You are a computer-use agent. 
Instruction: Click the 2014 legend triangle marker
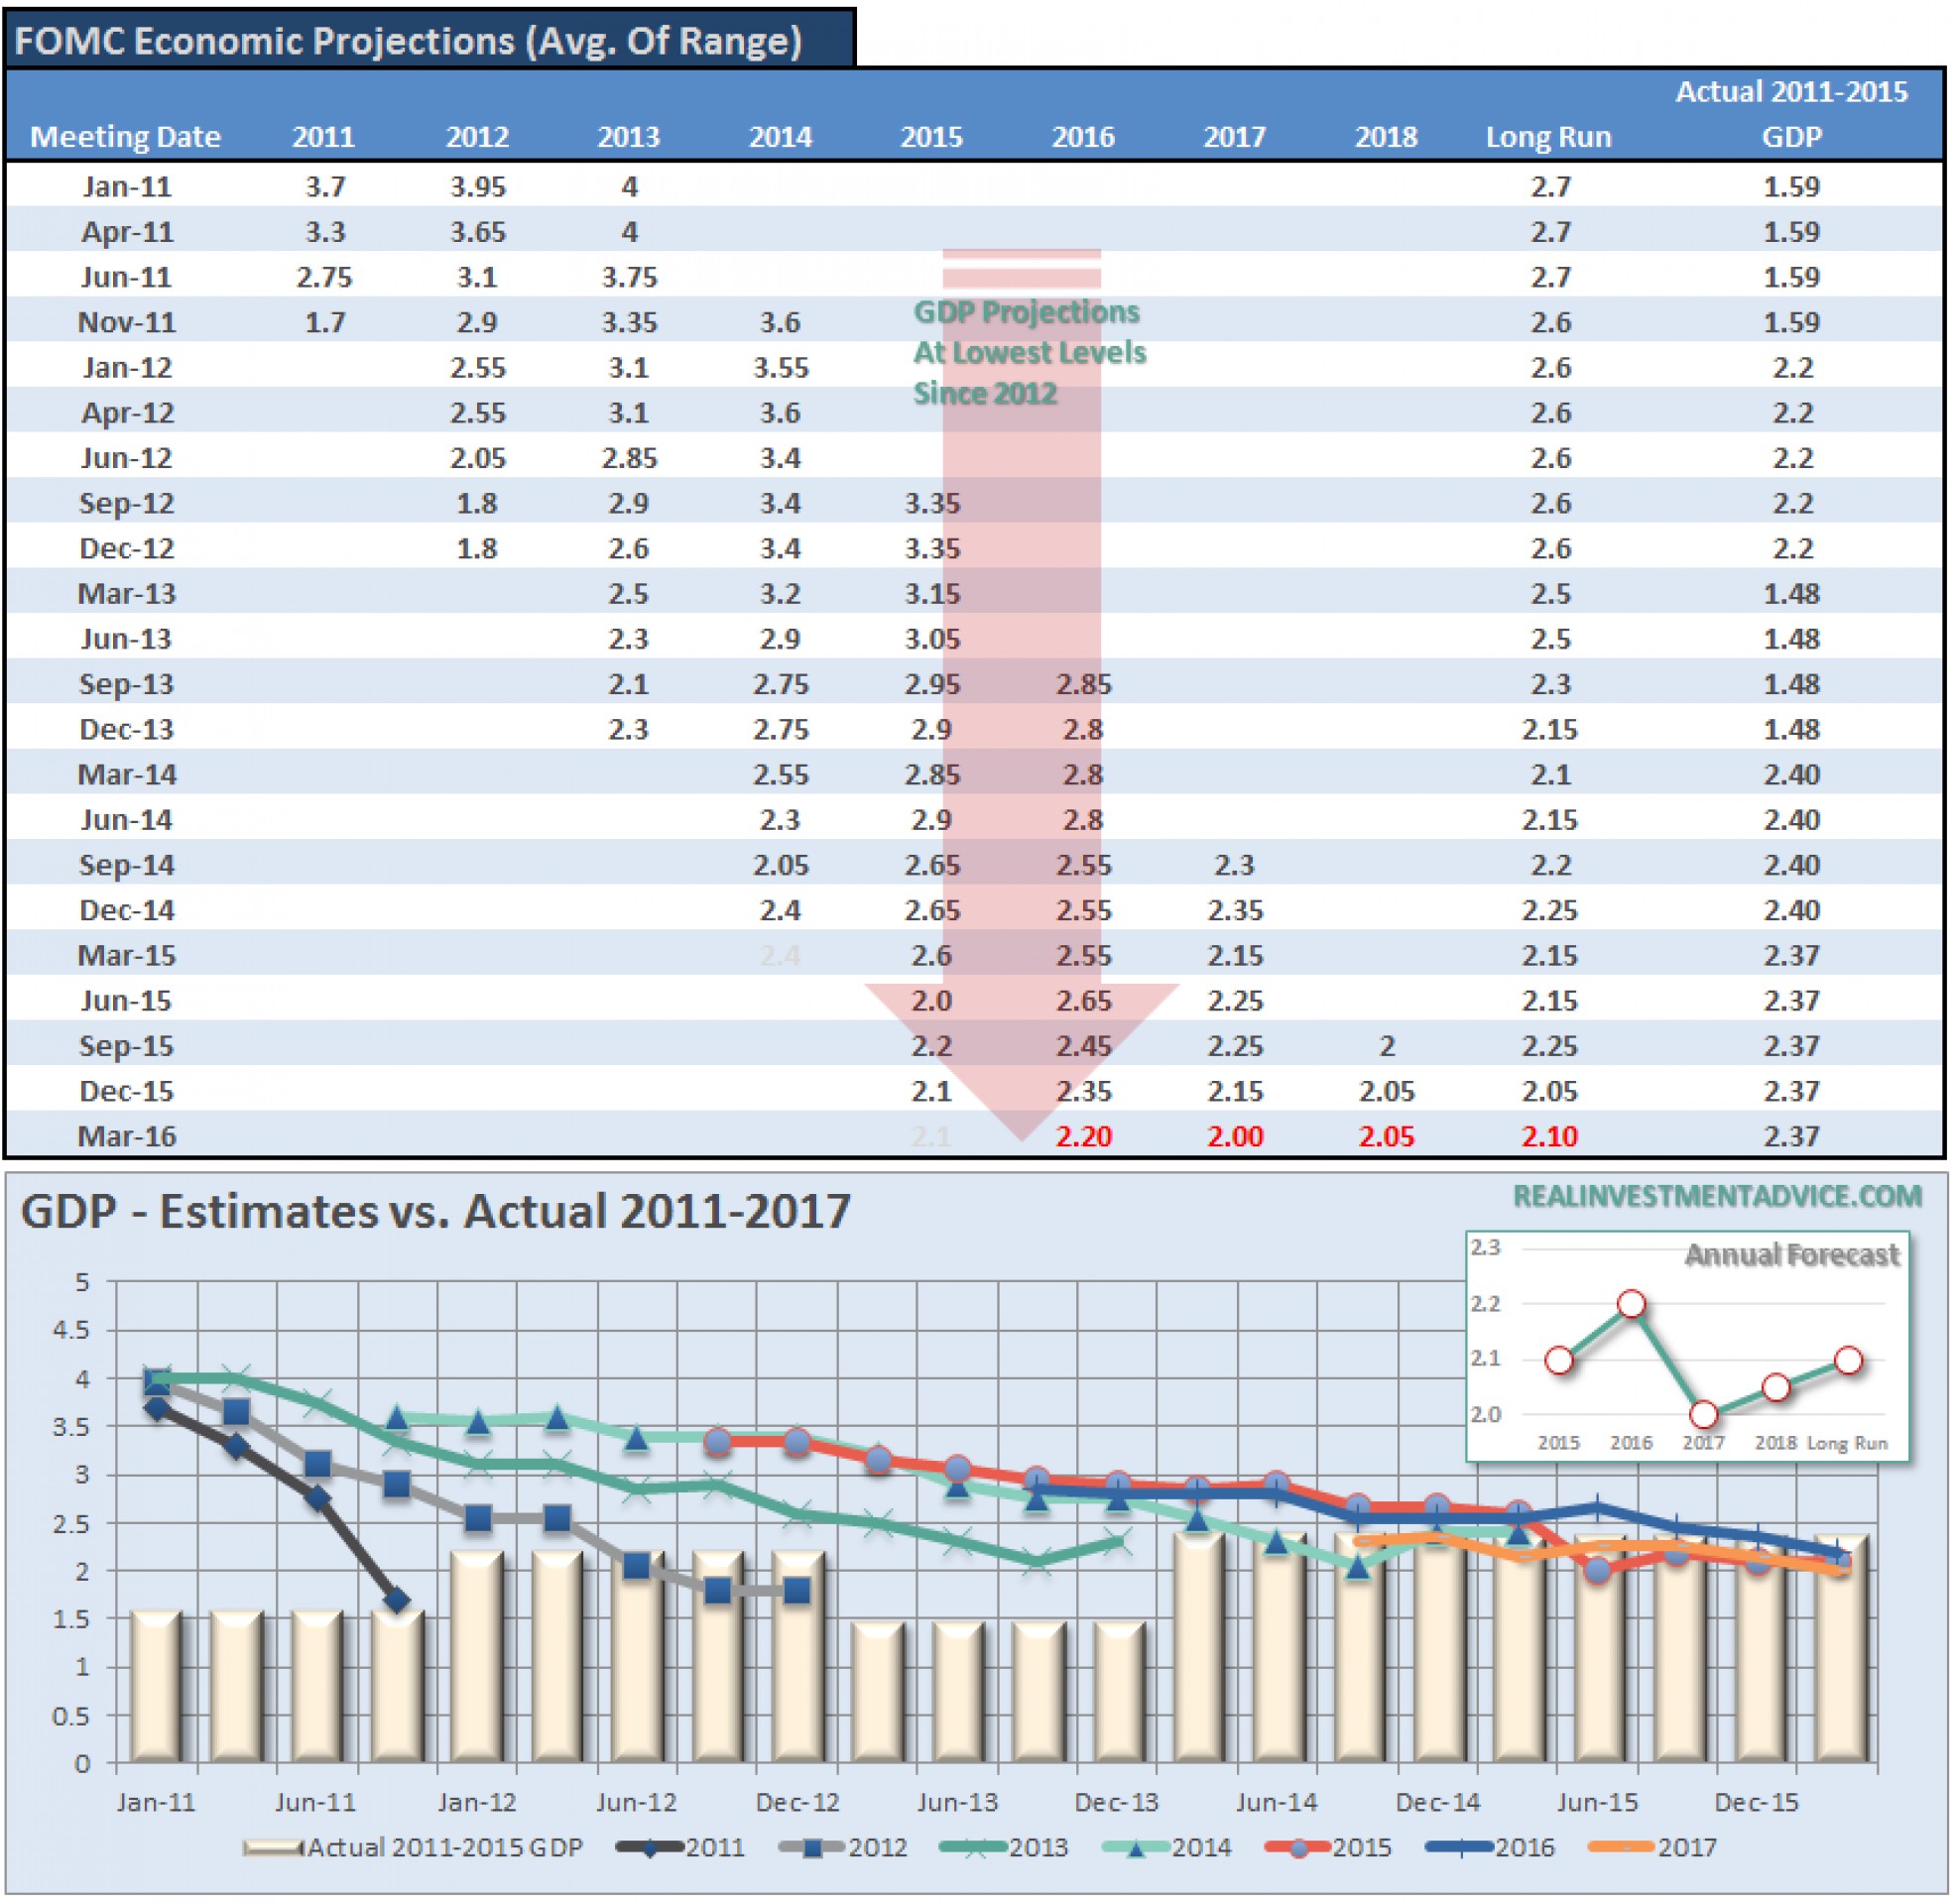coord(1136,1849)
